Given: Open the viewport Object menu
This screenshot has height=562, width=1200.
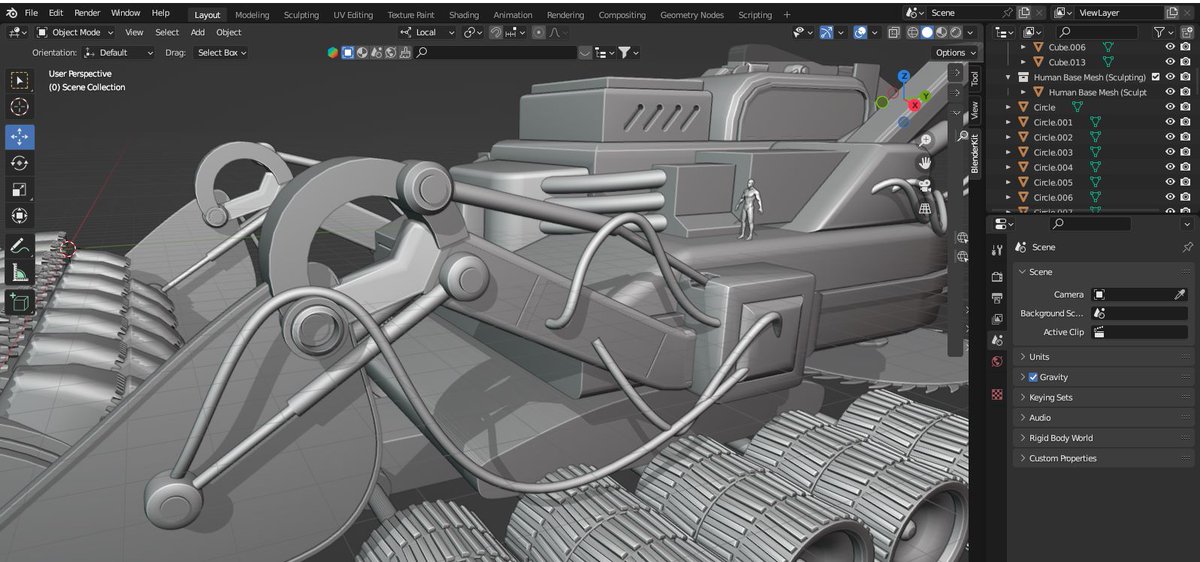Looking at the screenshot, I should click(x=229, y=32).
